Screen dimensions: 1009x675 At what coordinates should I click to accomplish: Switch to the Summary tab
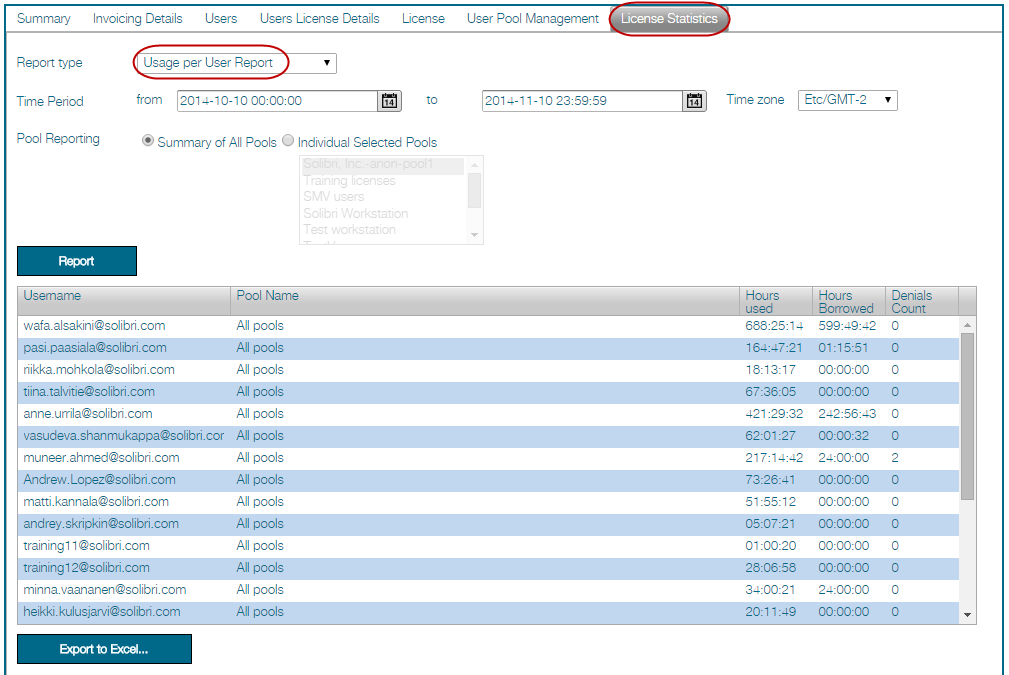coord(44,18)
